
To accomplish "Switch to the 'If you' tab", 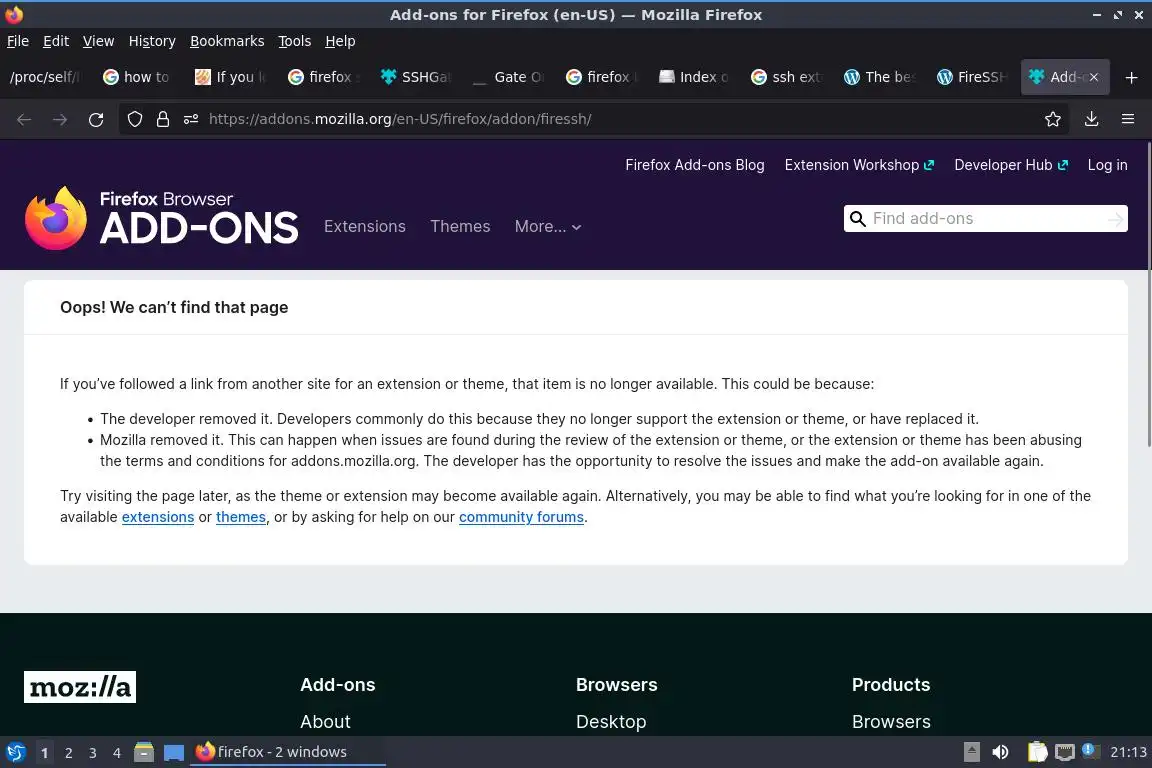I will point(229,77).
